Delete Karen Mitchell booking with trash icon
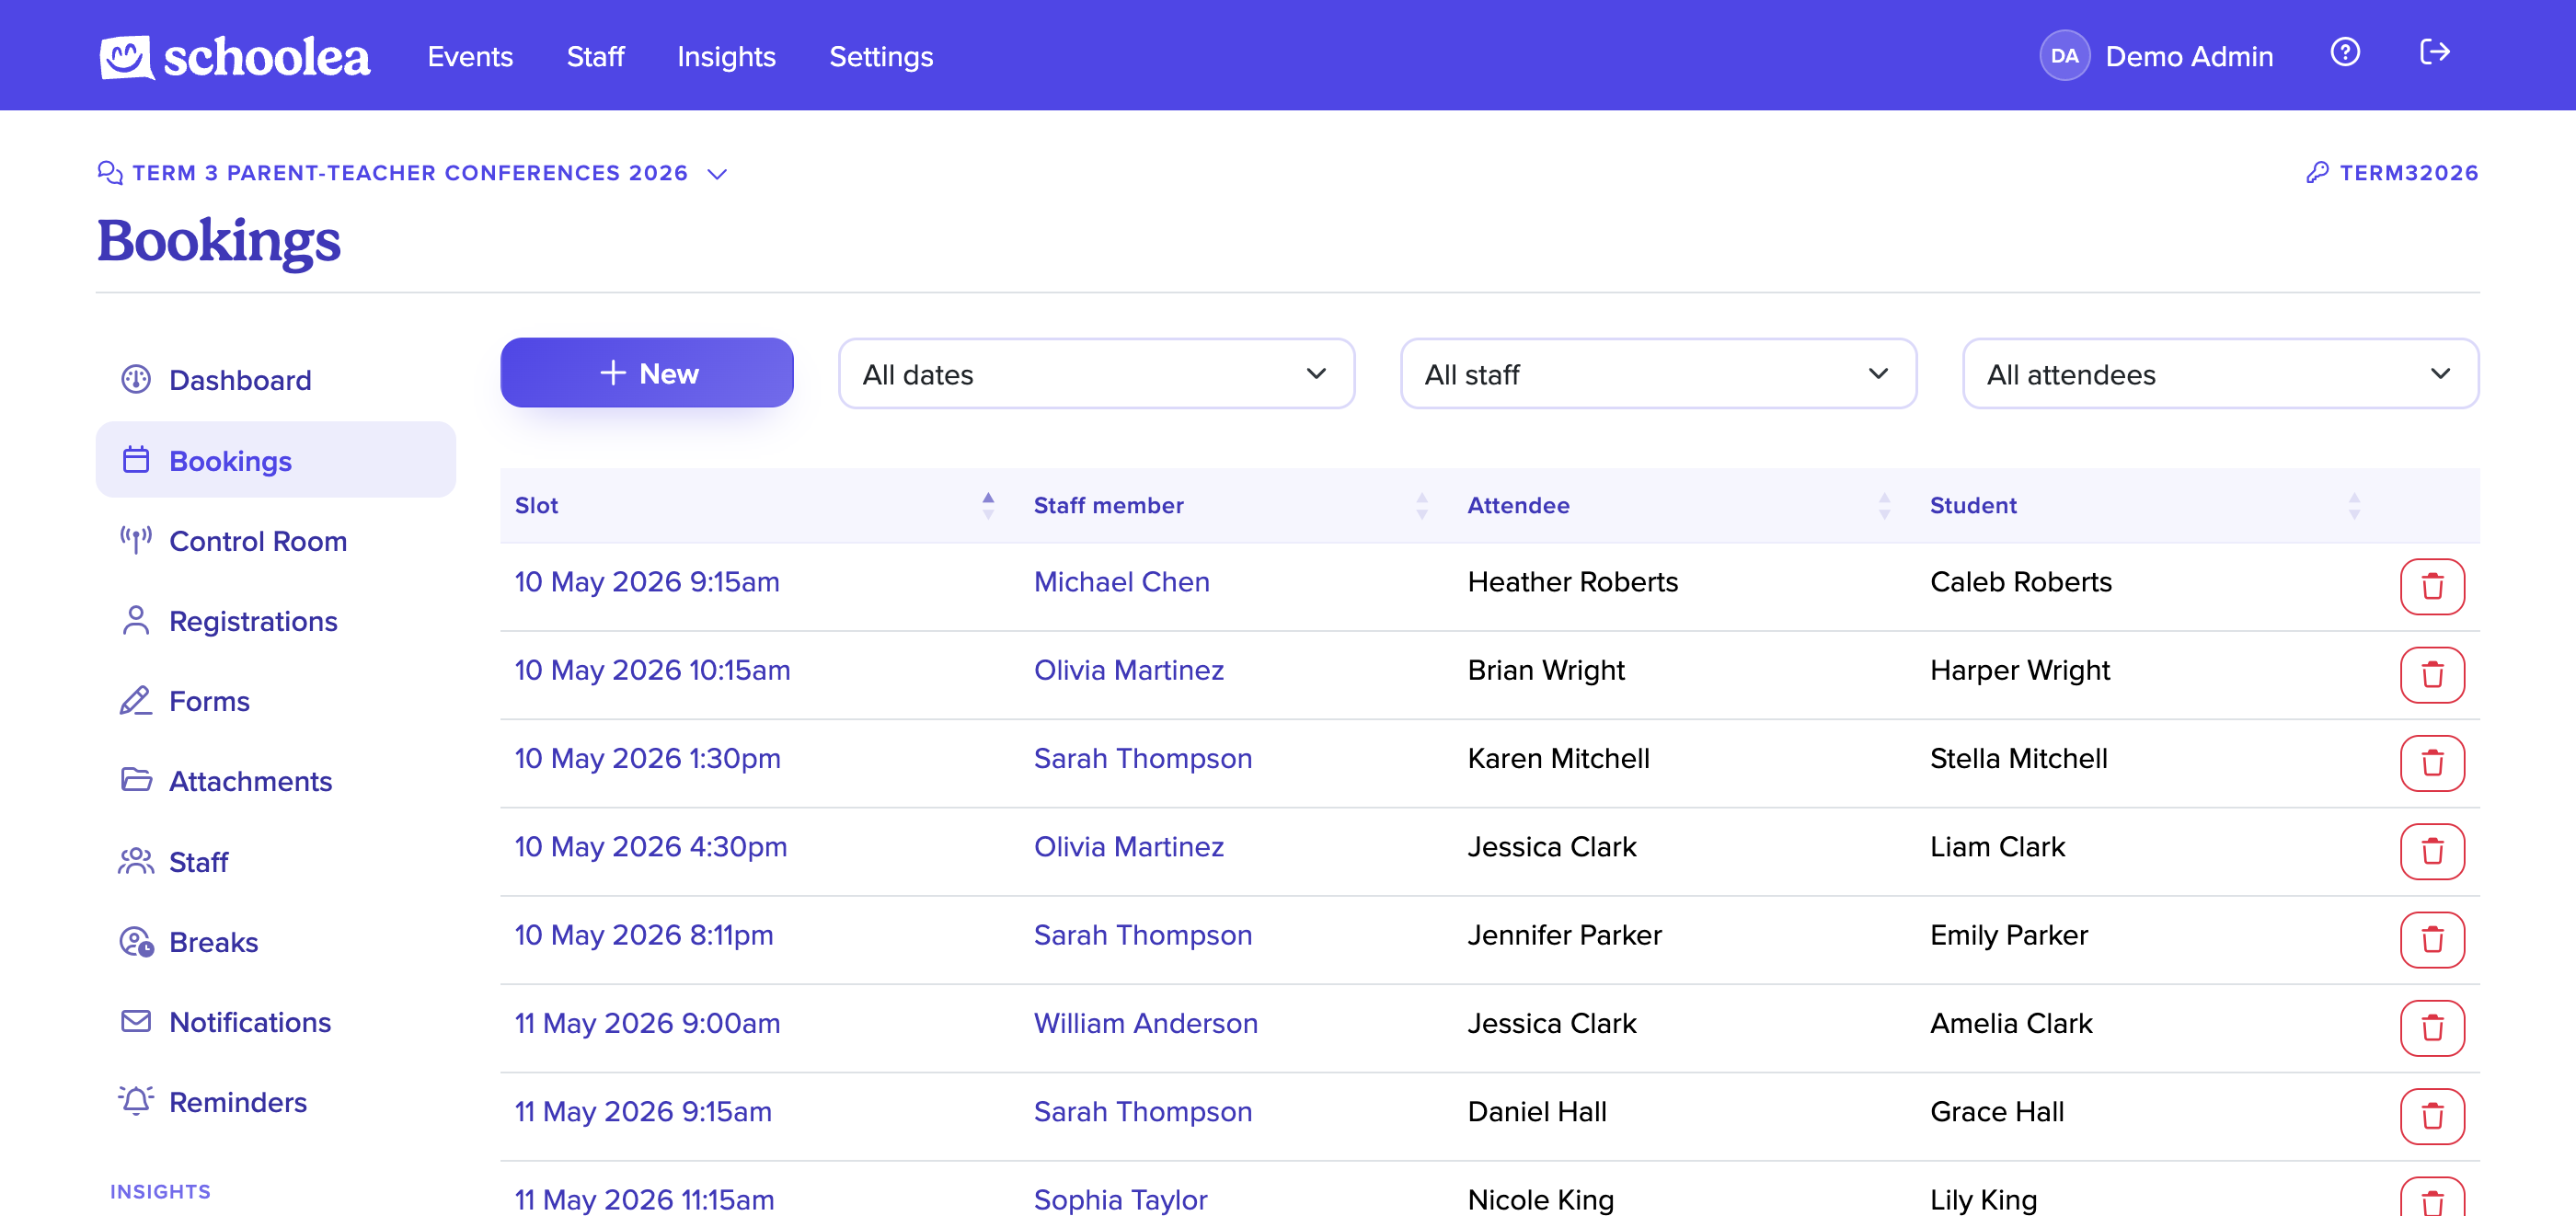The height and width of the screenshot is (1216, 2576). (x=2432, y=763)
